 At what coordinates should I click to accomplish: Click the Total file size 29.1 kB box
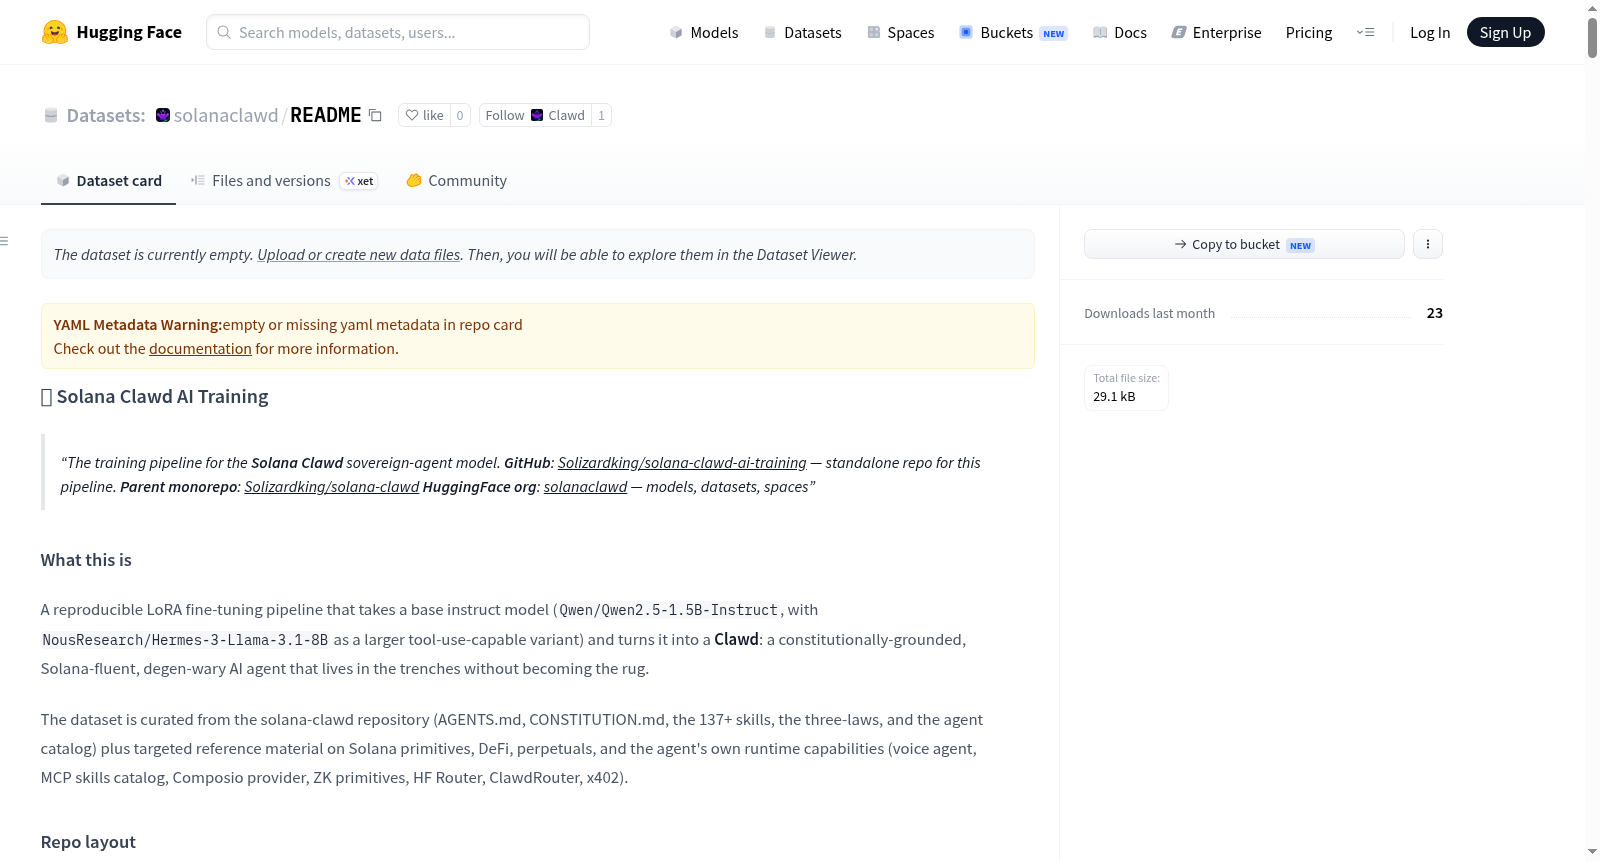click(1126, 388)
